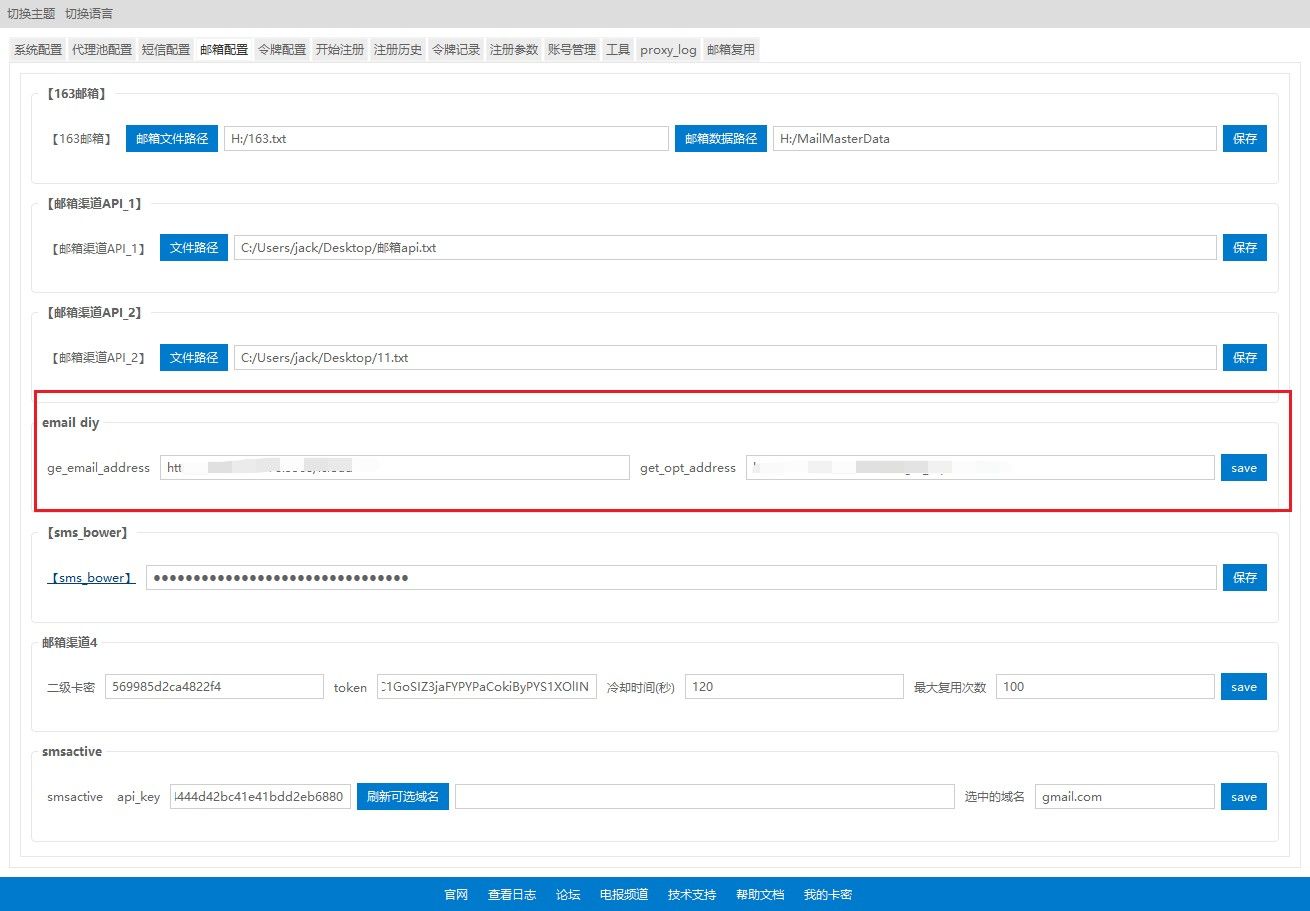
Task: Open the proxy_log tab
Action: coord(668,50)
